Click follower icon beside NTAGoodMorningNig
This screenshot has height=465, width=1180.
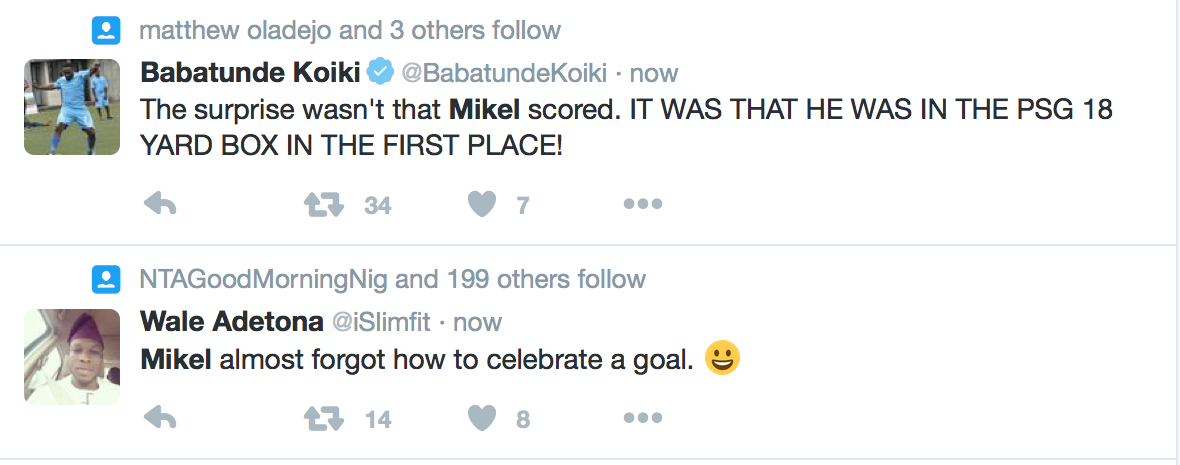click(x=106, y=279)
